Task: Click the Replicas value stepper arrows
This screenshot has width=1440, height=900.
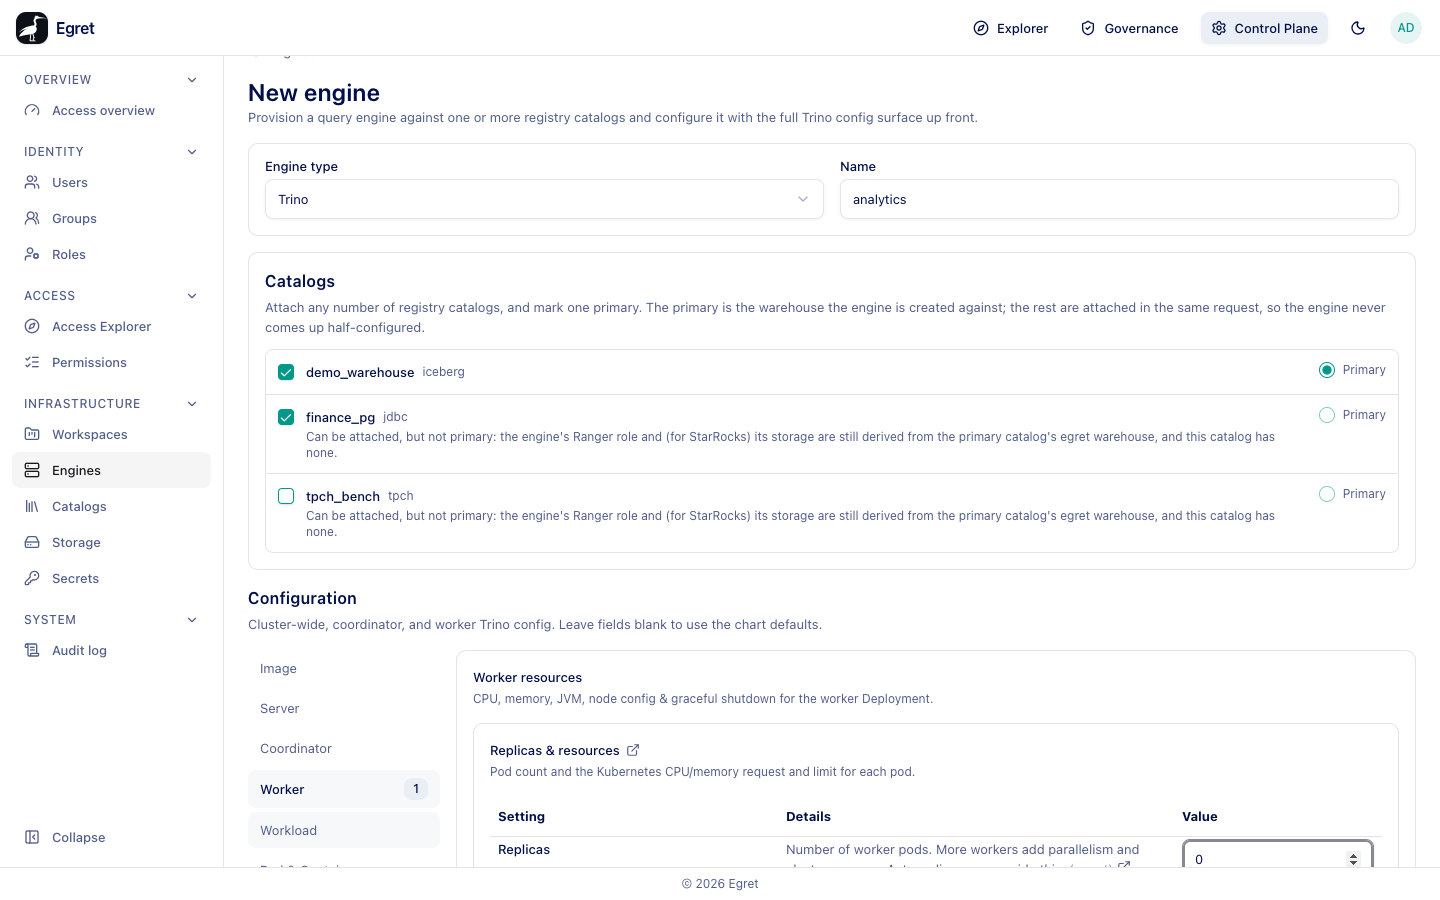Action: click(1353, 859)
